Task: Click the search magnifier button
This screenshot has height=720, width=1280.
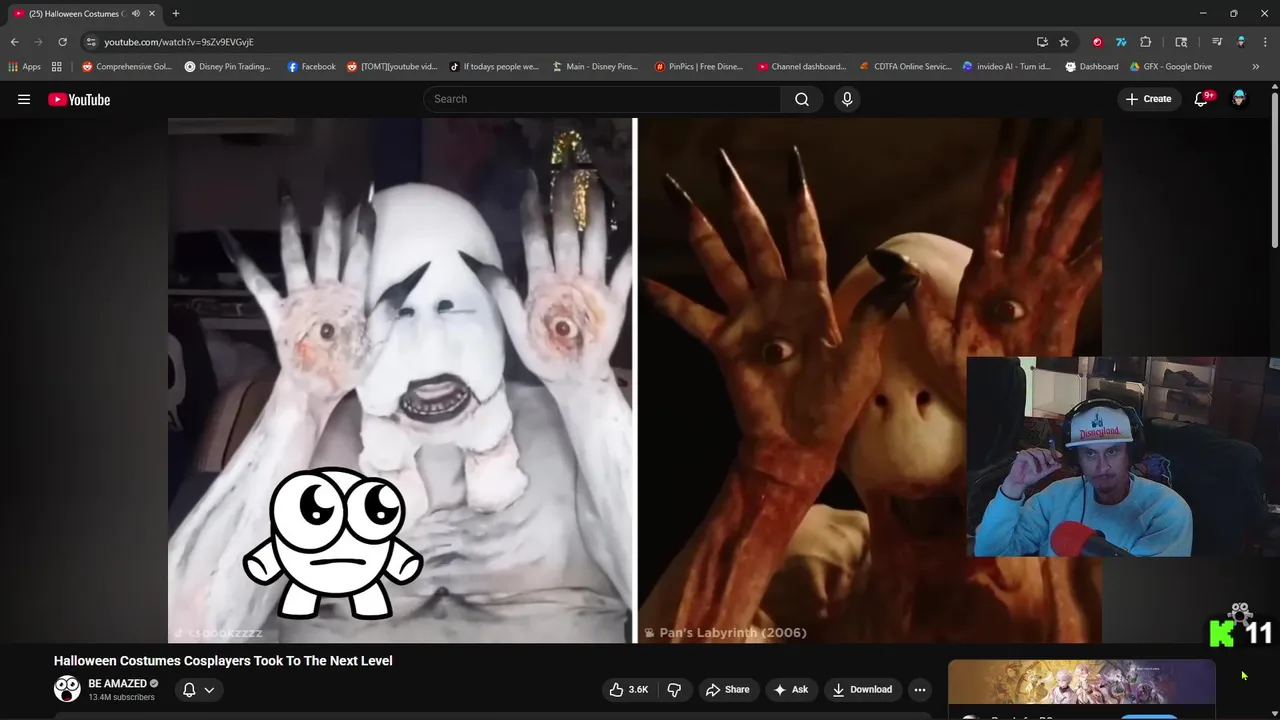Action: 802,99
